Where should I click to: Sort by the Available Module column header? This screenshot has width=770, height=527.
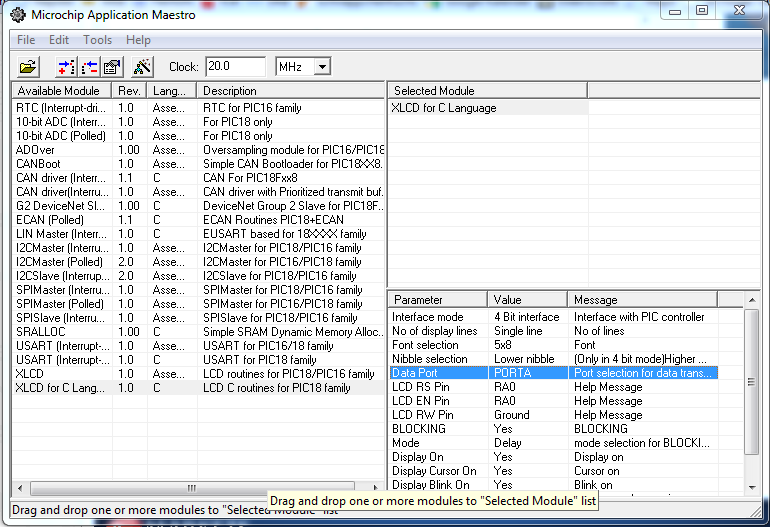(x=62, y=91)
